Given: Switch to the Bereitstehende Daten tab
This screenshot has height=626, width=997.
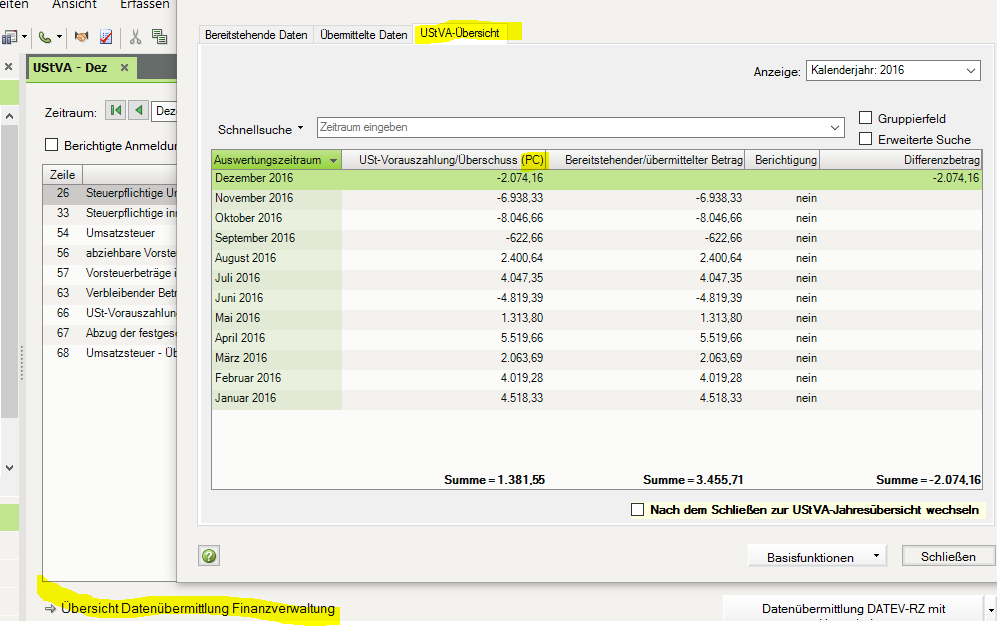Looking at the screenshot, I should pos(256,35).
